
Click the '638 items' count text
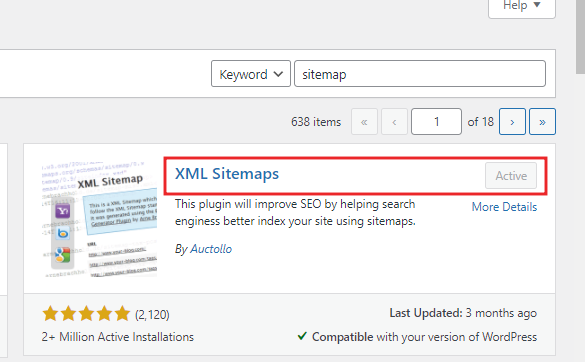(316, 122)
